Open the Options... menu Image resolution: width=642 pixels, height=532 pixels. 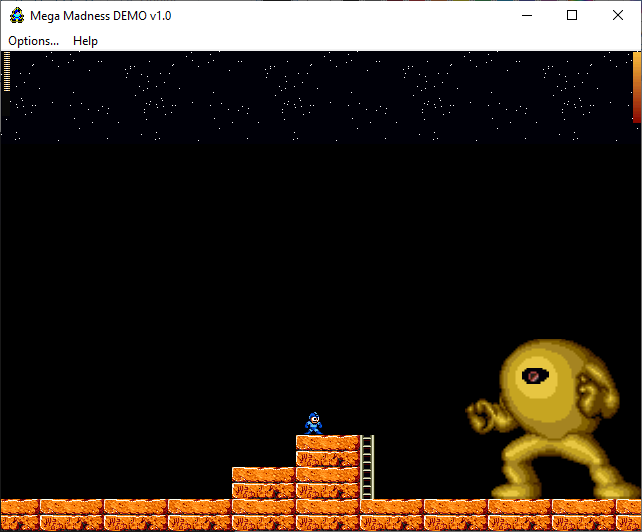pos(34,41)
